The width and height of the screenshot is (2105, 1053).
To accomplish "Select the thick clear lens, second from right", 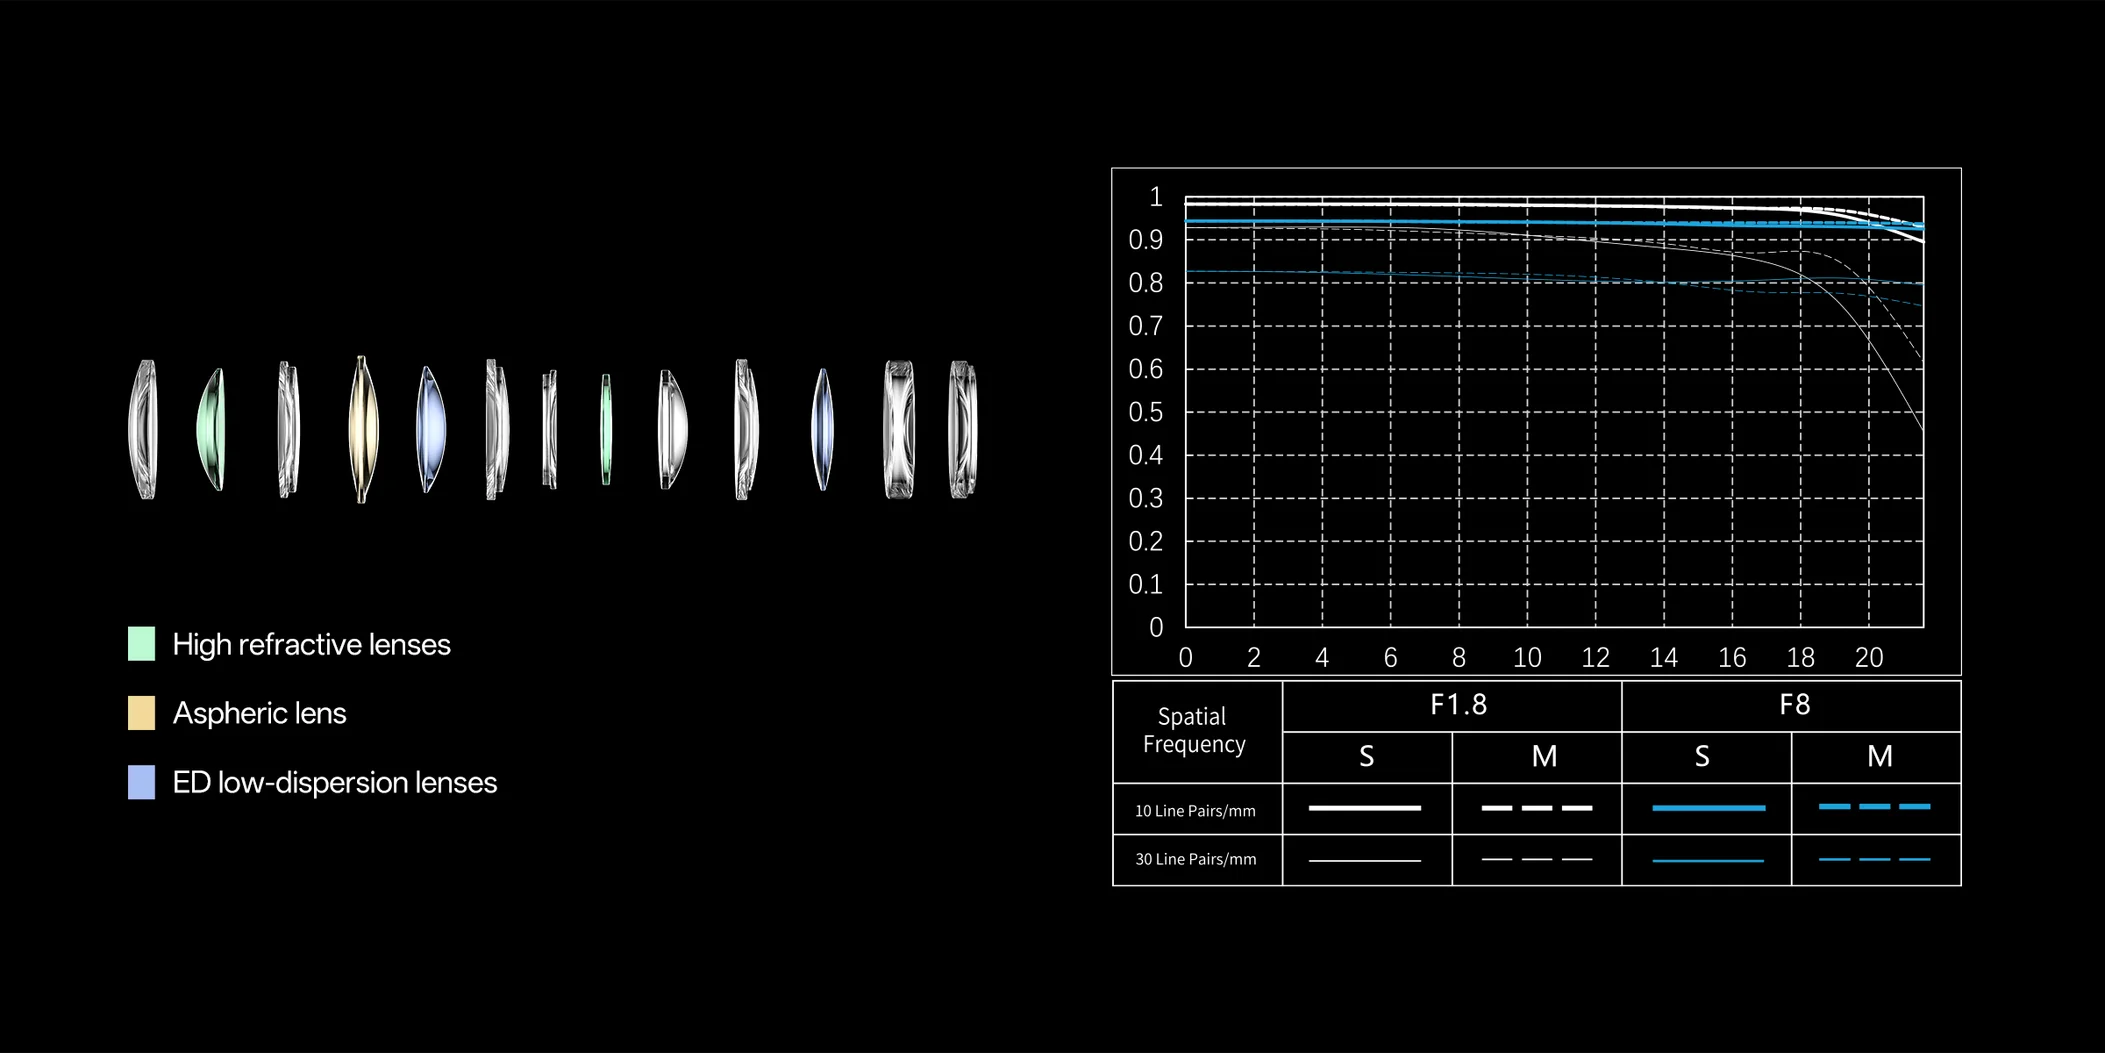I will tap(899, 429).
